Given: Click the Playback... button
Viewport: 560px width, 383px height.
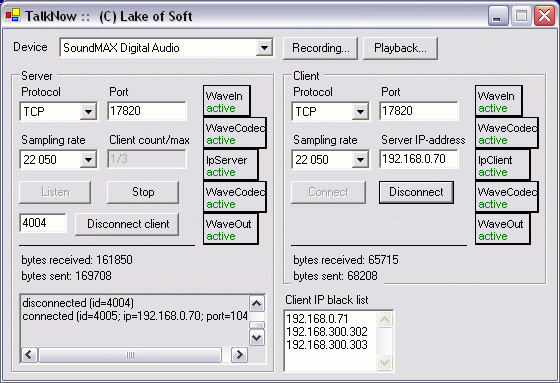Looking at the screenshot, I should (x=400, y=48).
